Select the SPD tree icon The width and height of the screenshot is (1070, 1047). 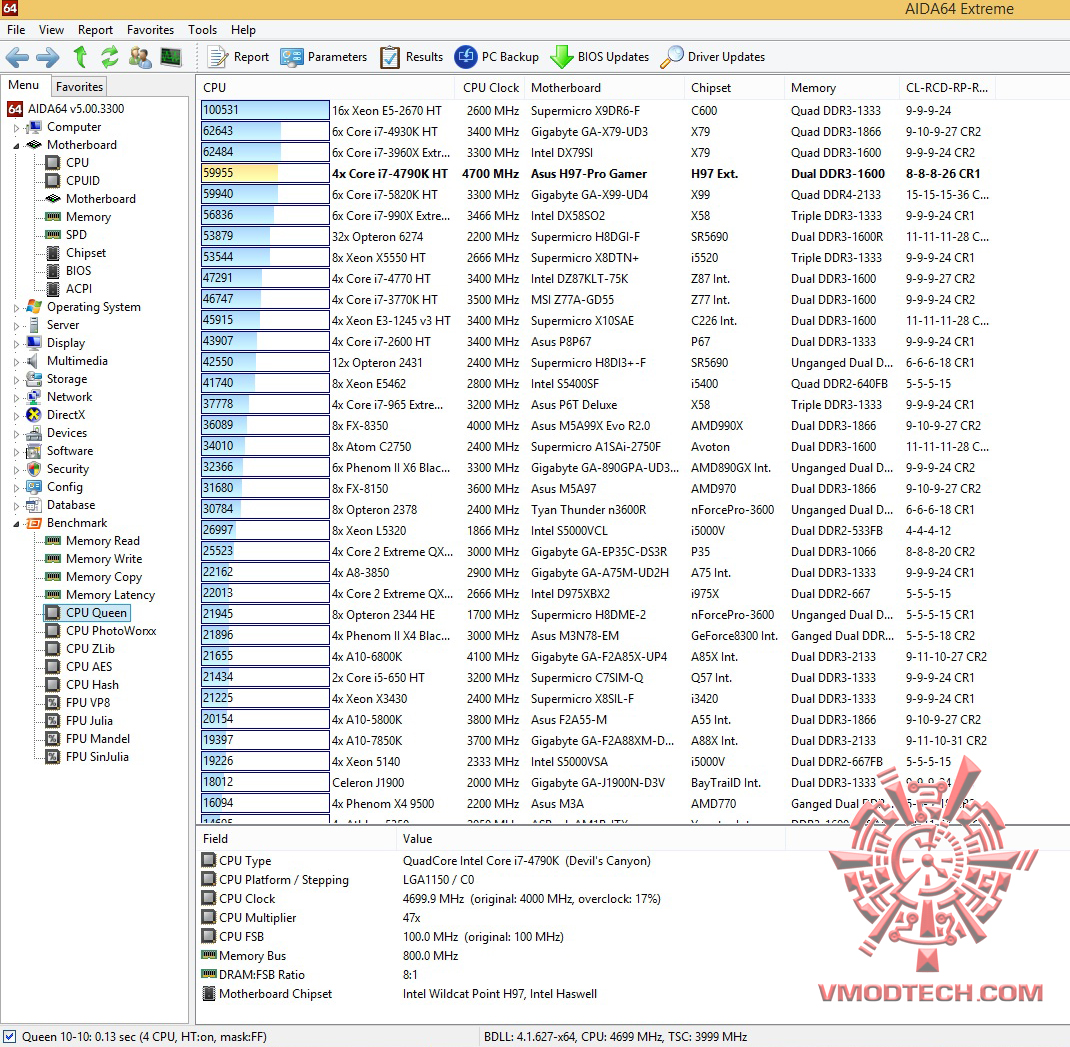53,234
